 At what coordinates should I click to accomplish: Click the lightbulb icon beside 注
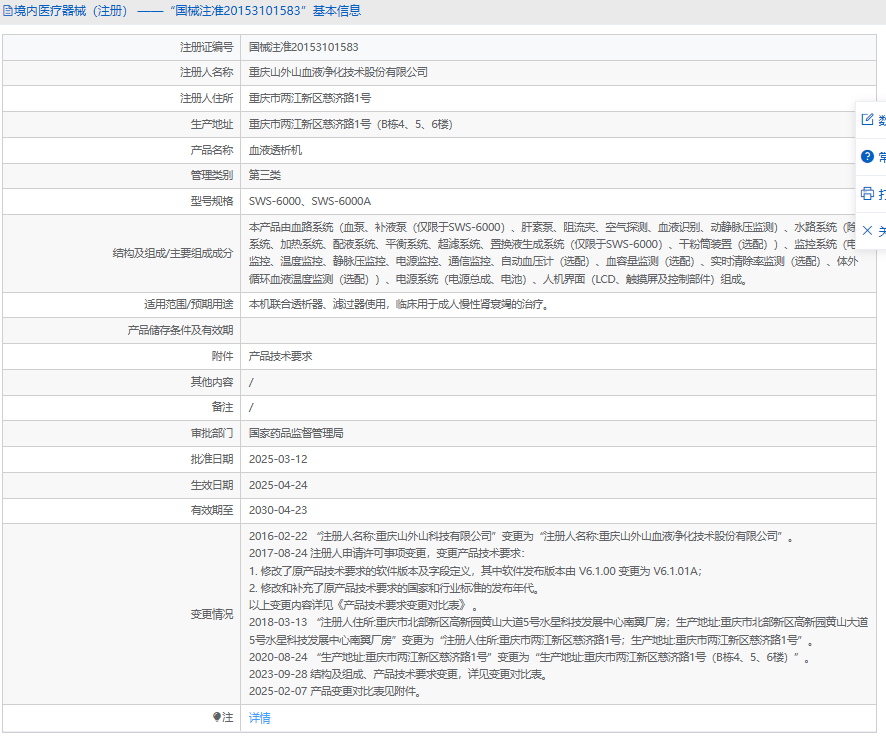216,717
